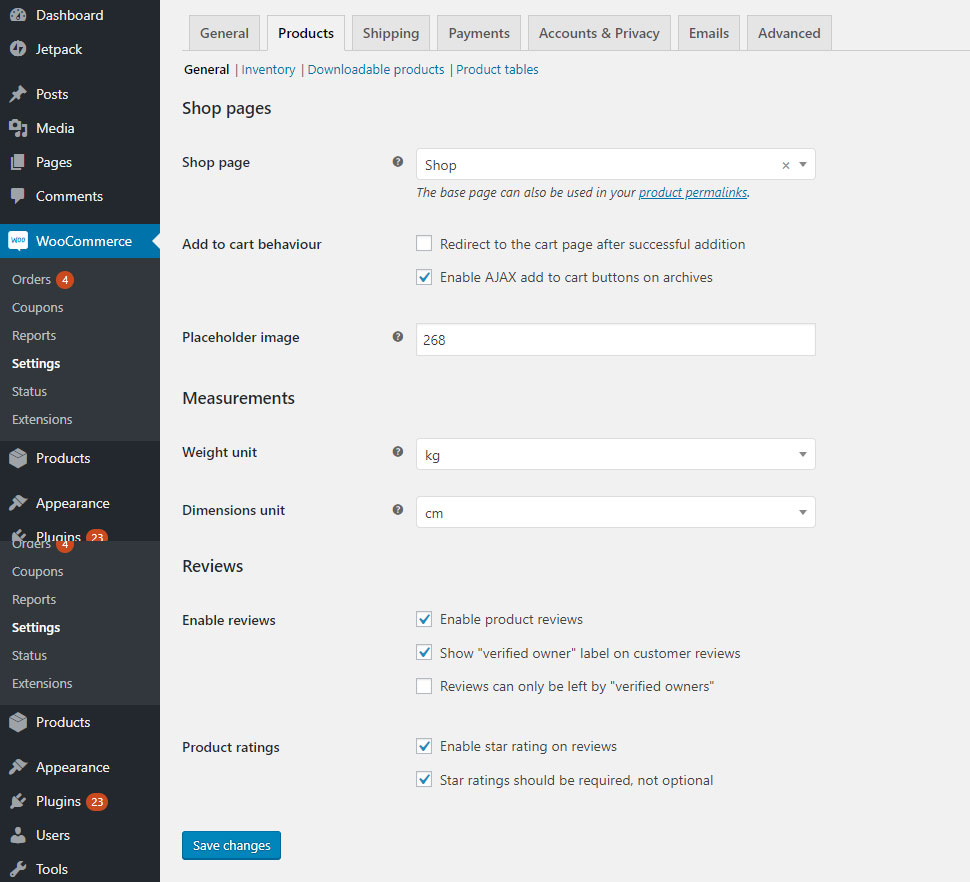Open the Tools wrench icon
The width and height of the screenshot is (970, 882).
click(18, 869)
